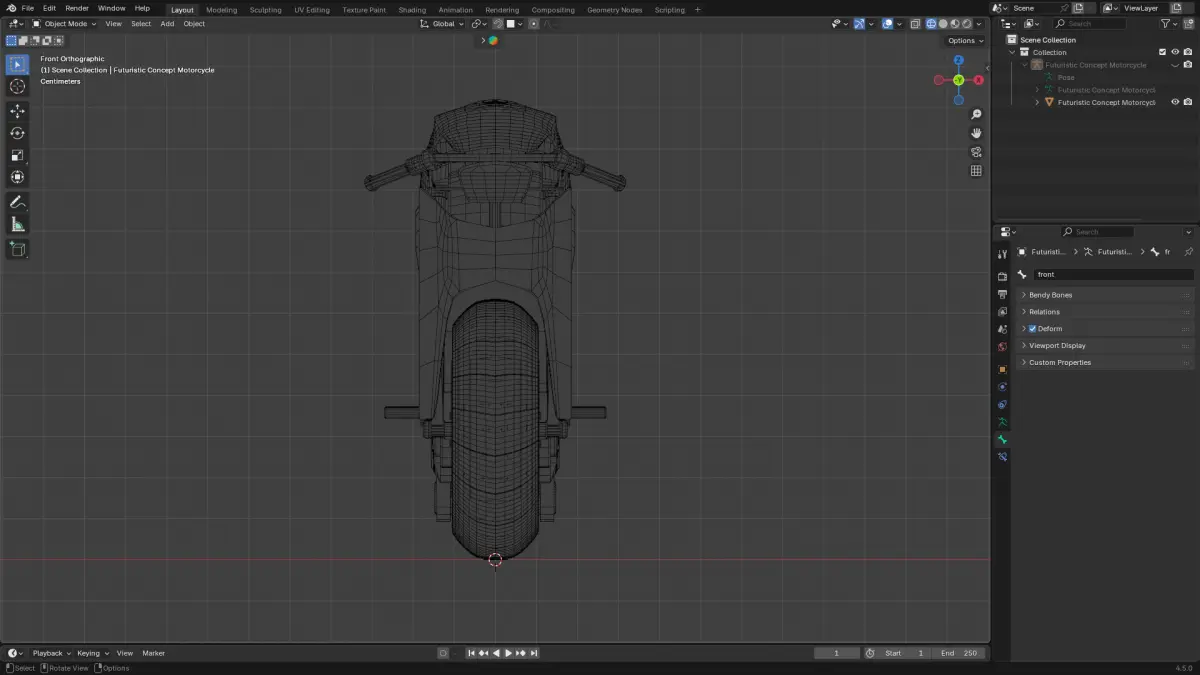Open the Object properties tab

tap(1002, 369)
